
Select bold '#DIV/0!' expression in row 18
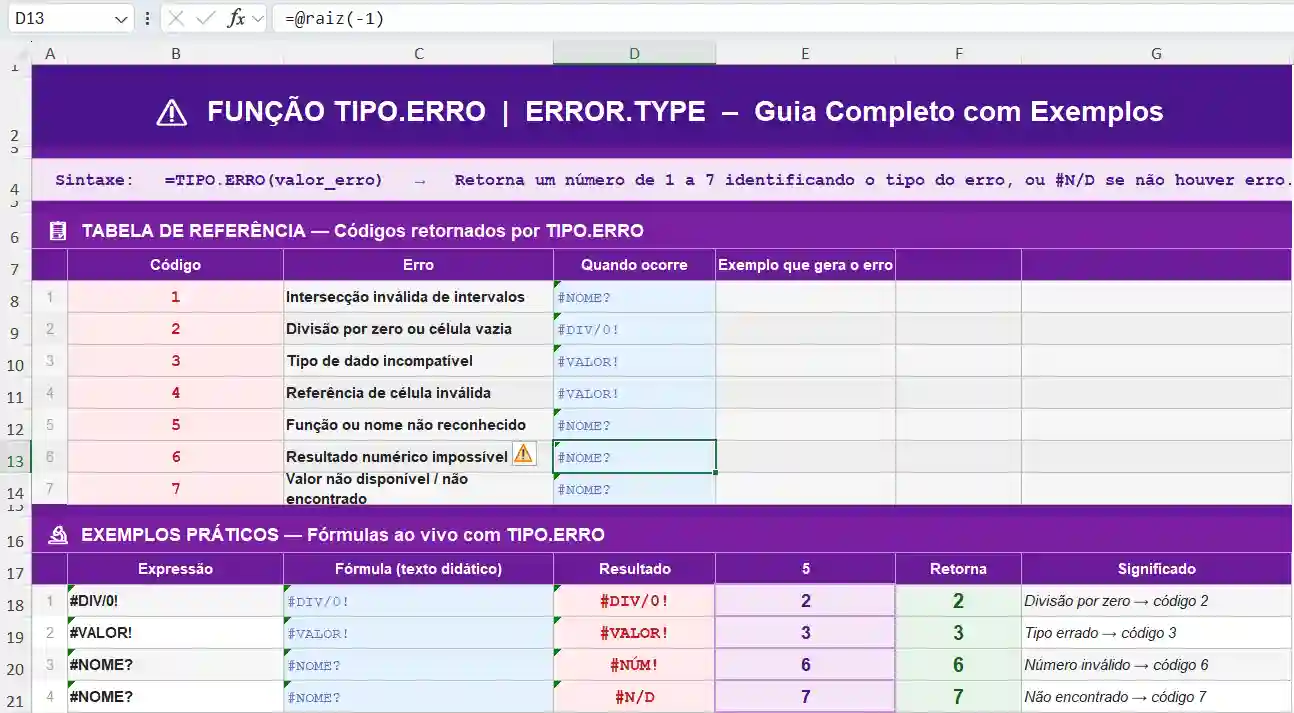tap(176, 601)
